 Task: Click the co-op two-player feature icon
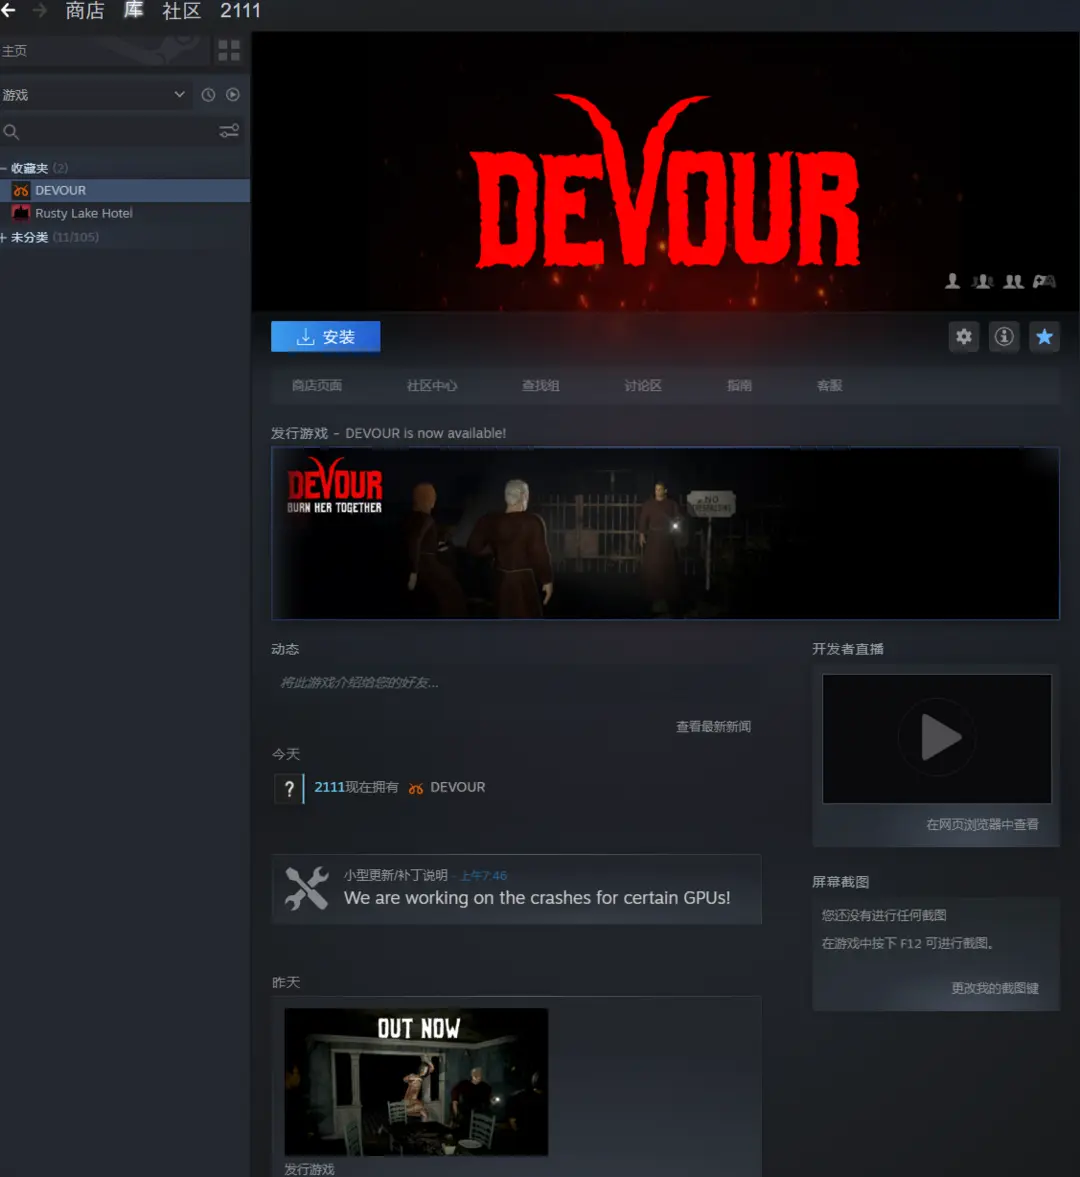click(1014, 281)
